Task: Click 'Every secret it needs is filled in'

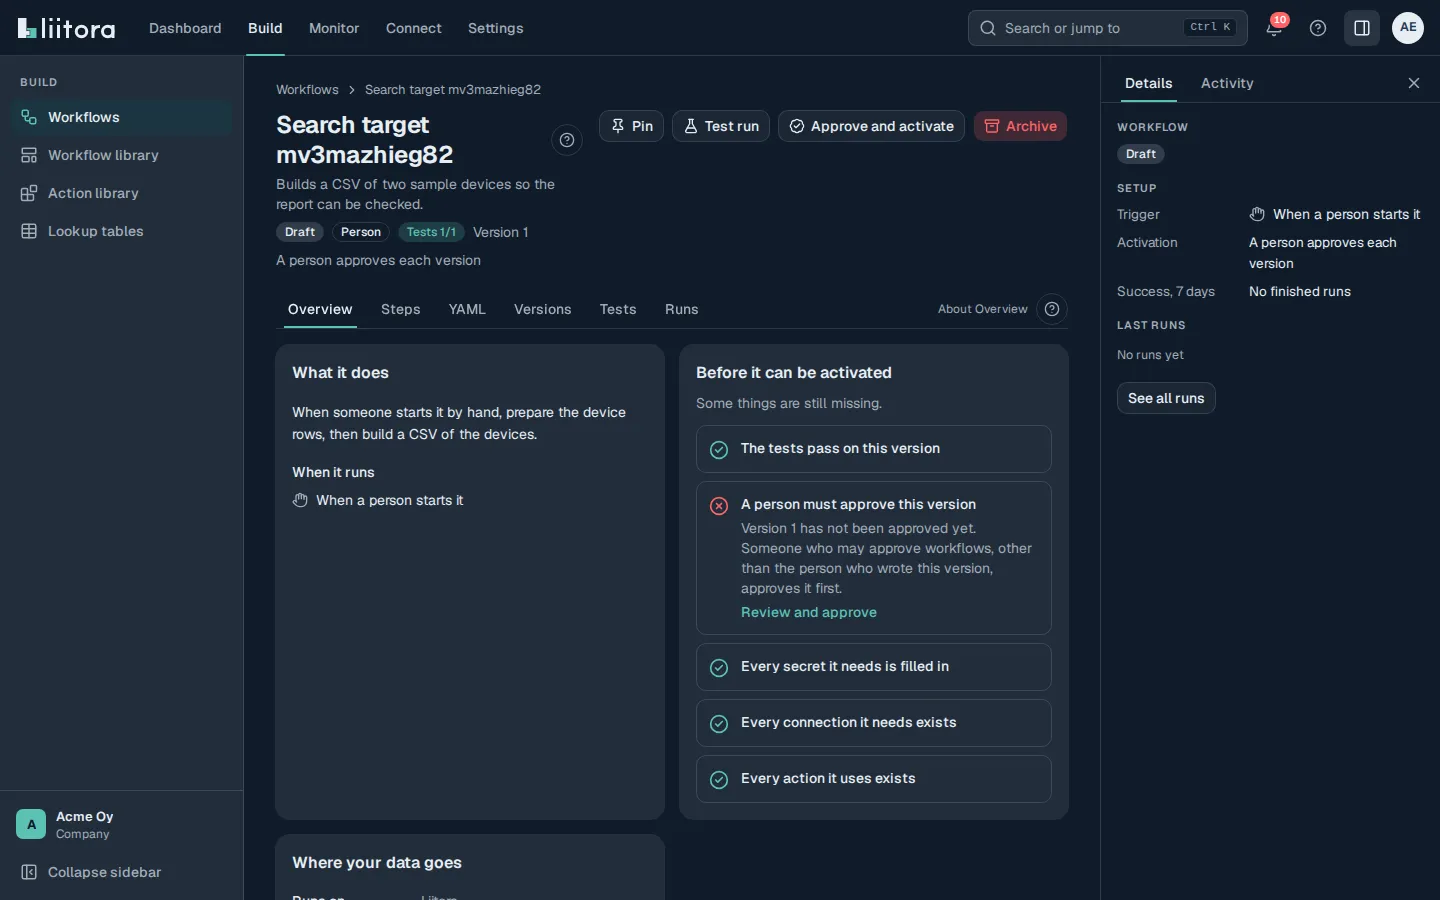Action: click(845, 666)
